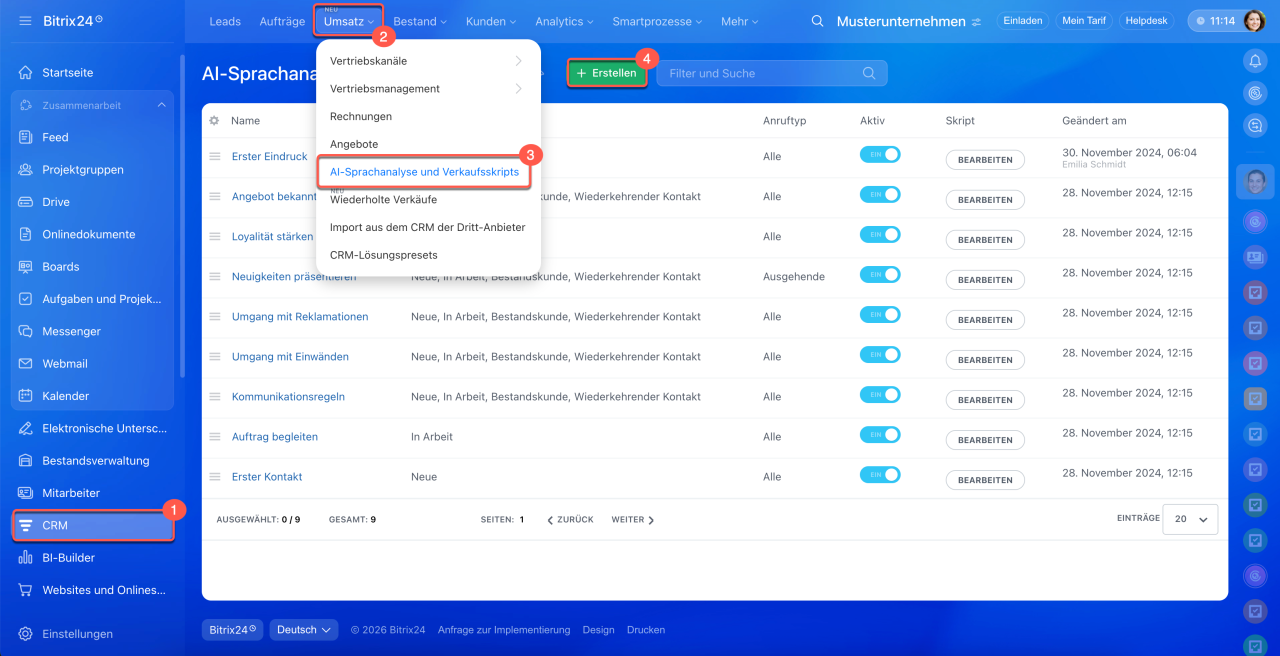Open Kalender in the left sidebar
1280x656 pixels.
pos(65,396)
